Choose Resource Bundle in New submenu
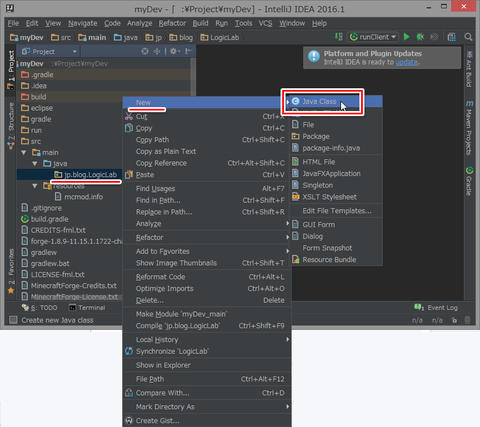 336,260
